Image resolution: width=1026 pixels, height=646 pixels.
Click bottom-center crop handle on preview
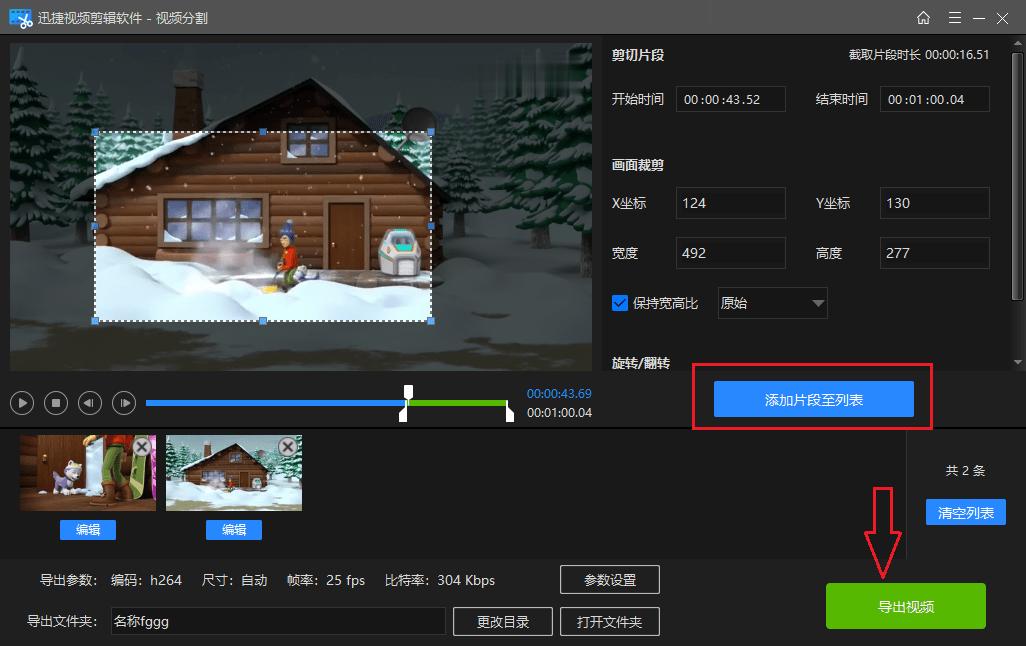(x=263, y=321)
